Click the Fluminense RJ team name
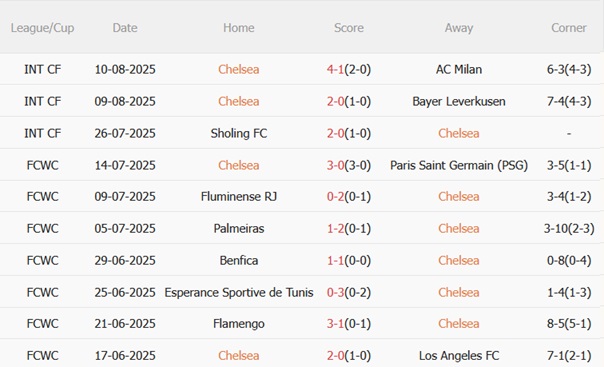 coord(239,196)
